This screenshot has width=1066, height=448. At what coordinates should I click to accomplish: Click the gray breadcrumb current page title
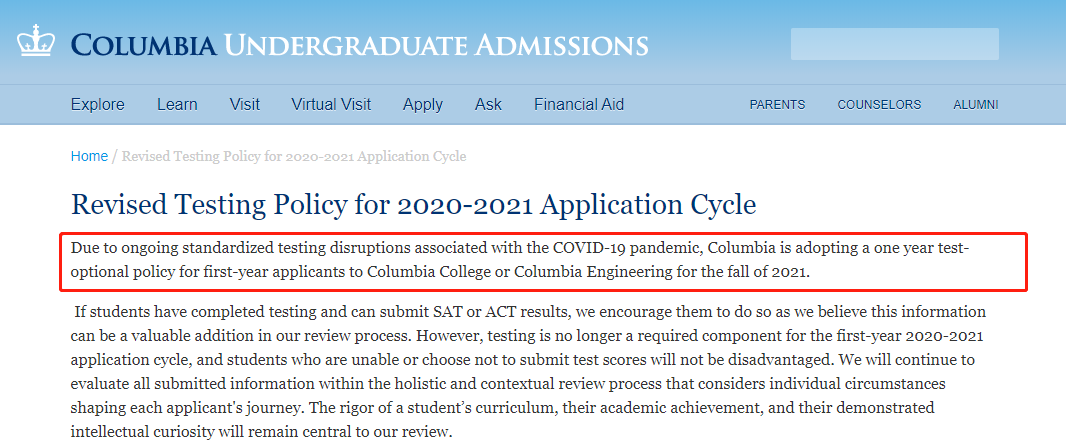click(x=294, y=156)
